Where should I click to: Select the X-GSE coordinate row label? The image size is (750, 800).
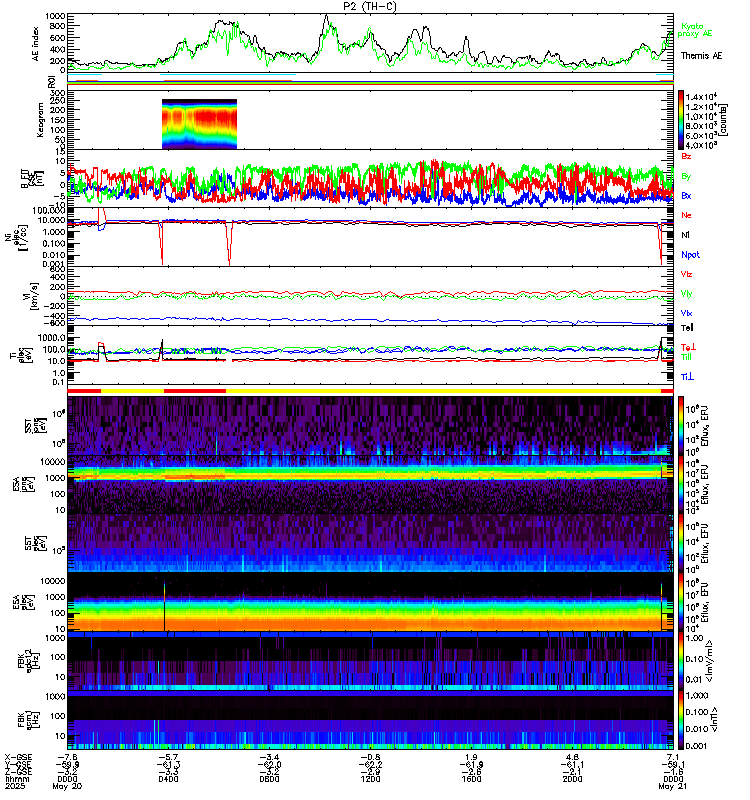point(18,757)
